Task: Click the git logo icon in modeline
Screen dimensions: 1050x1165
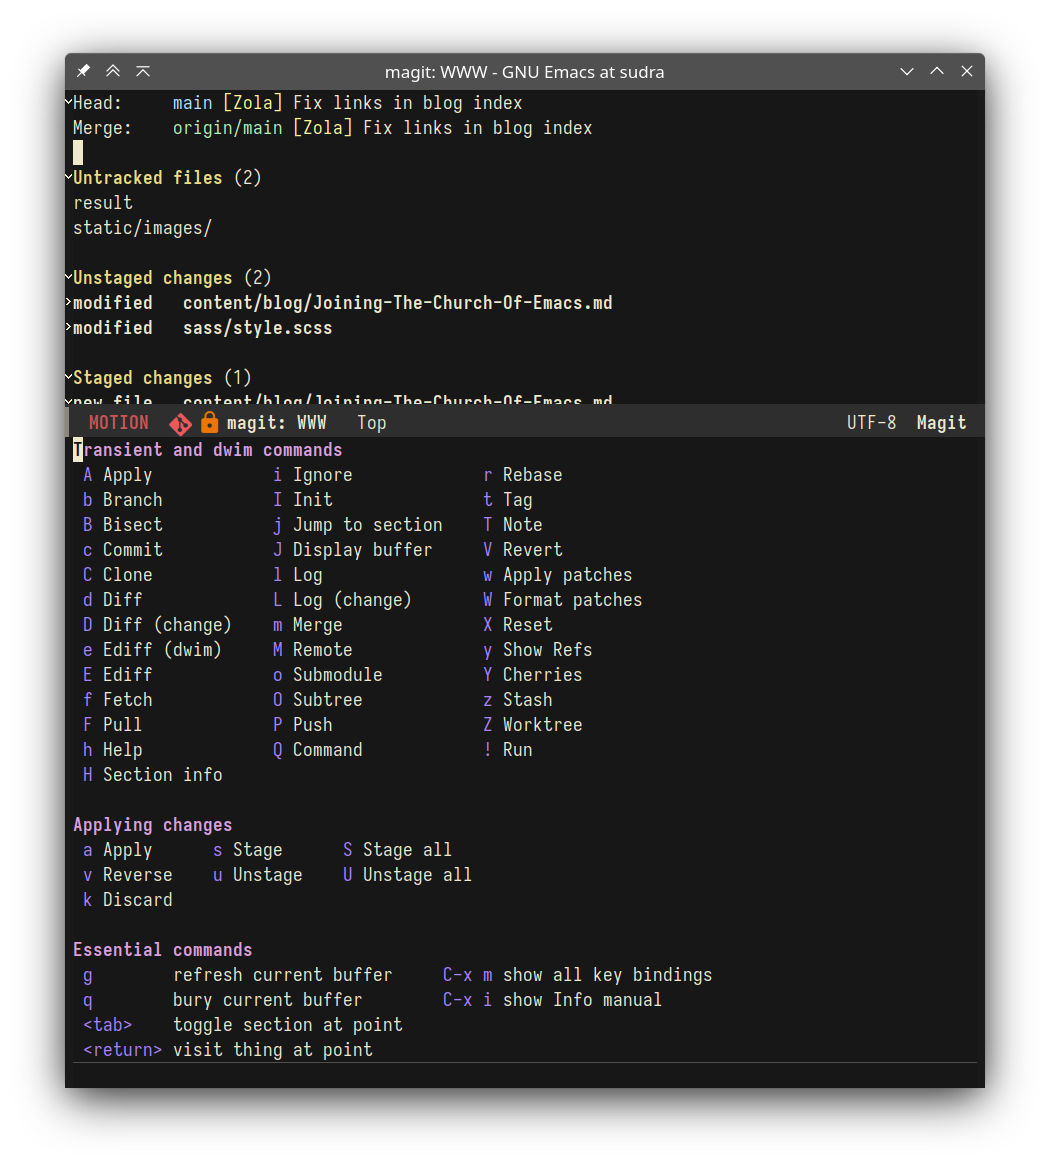Action: tap(181, 424)
